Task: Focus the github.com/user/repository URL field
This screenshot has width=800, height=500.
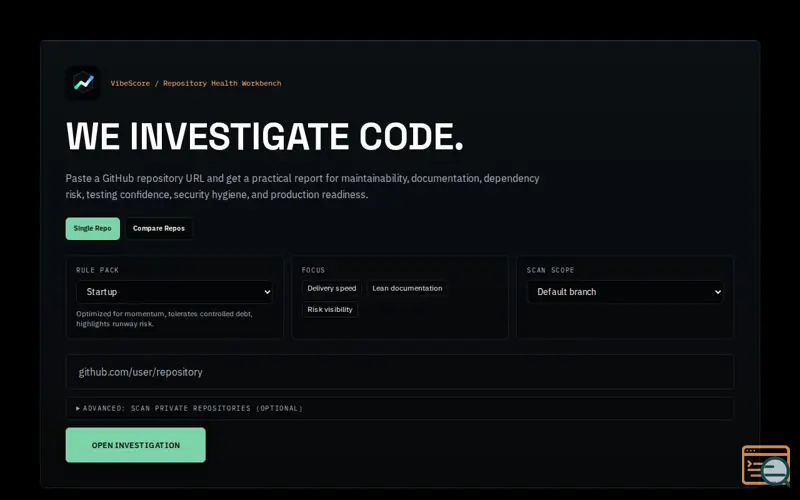Action: [399, 372]
